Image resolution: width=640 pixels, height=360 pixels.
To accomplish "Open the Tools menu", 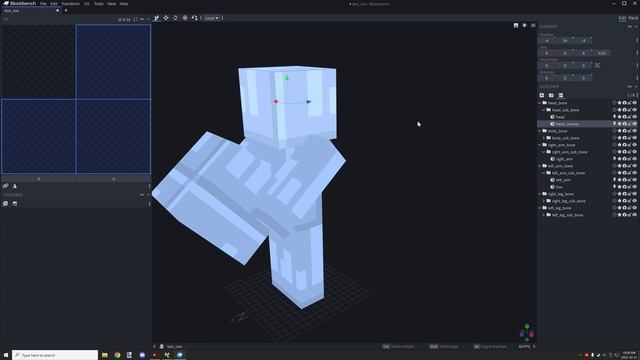I will pos(98,4).
